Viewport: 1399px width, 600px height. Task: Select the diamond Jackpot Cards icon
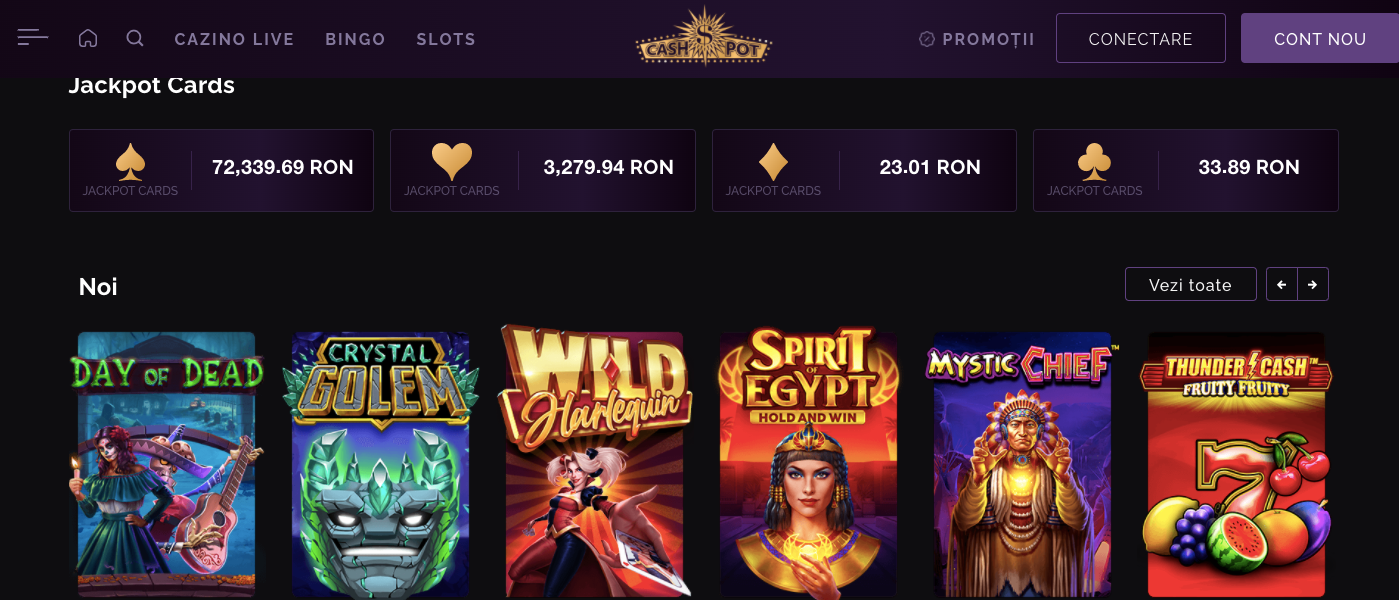click(773, 161)
